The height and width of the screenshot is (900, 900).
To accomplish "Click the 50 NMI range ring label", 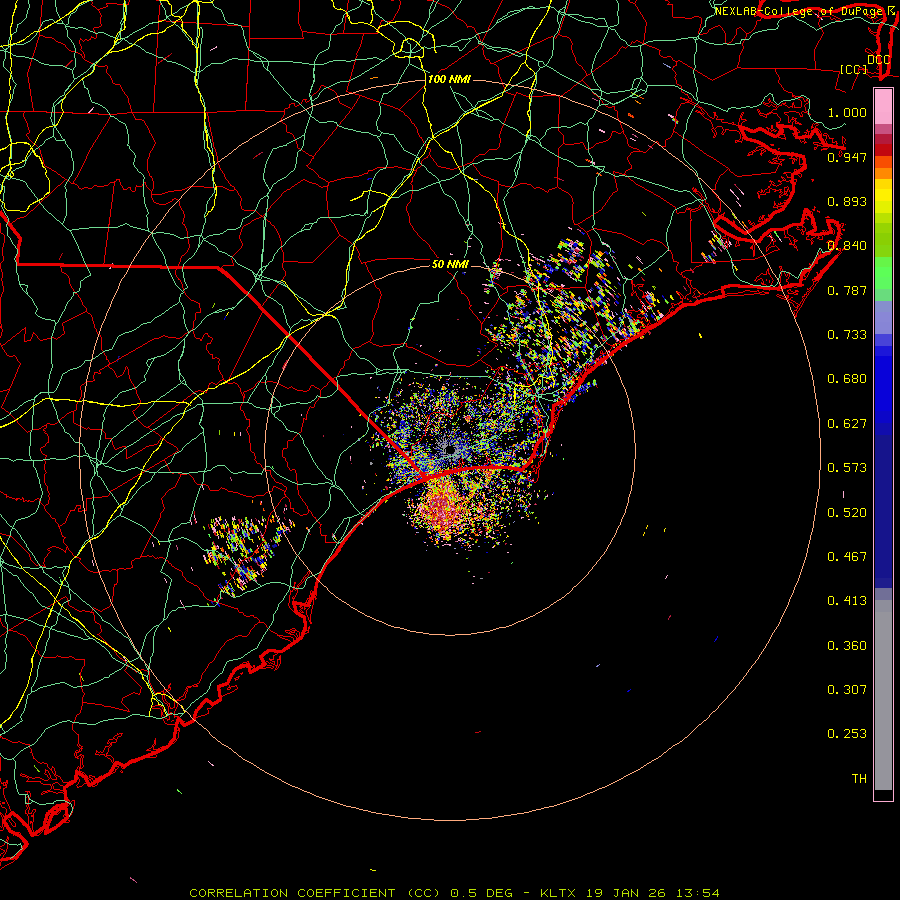I will (450, 265).
